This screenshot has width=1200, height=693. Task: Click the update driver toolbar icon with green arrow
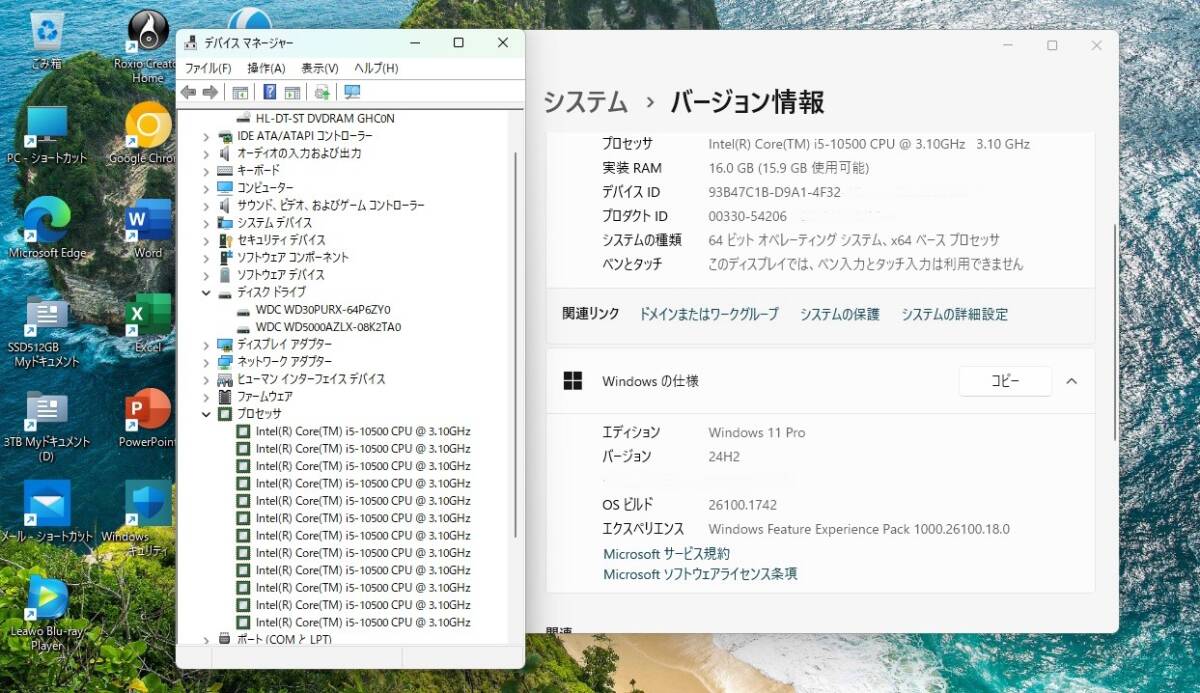tap(322, 92)
